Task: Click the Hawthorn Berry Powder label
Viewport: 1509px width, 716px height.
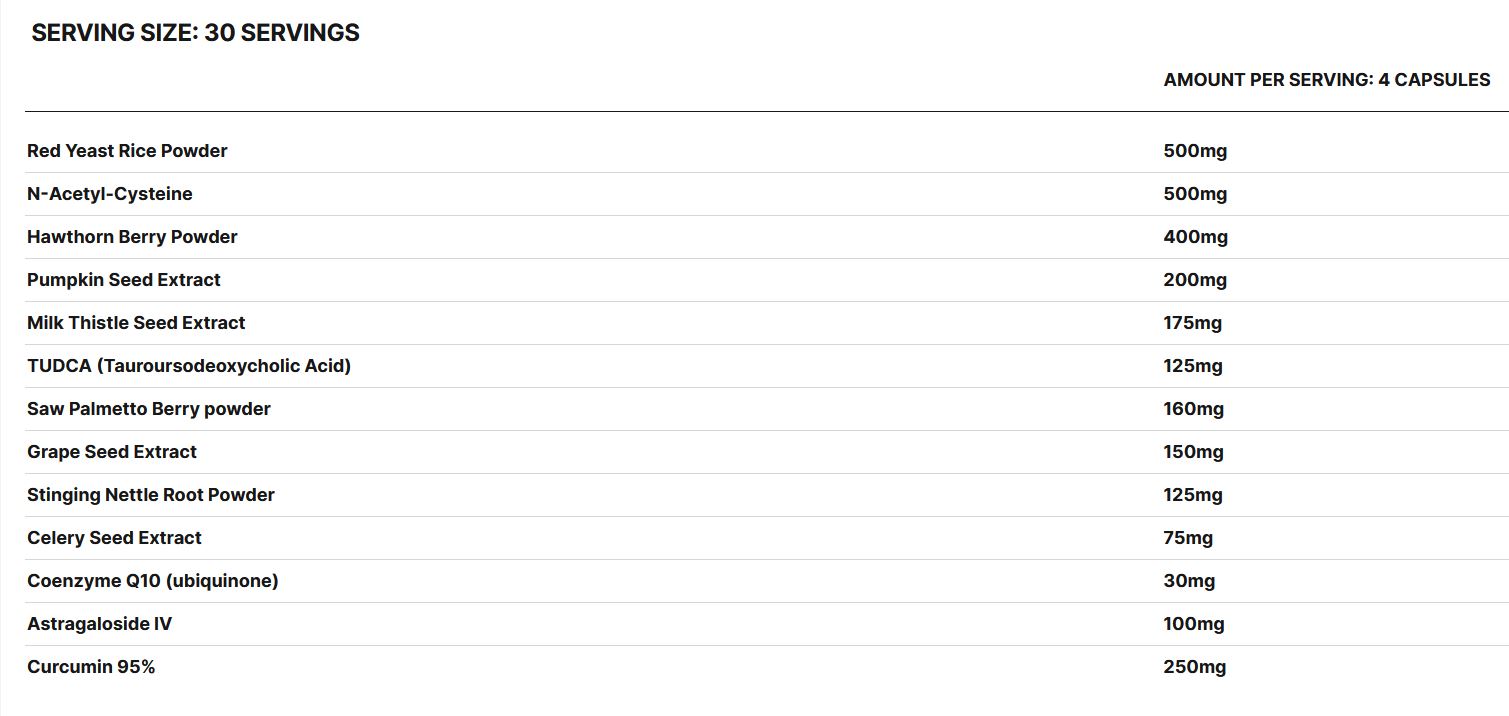Action: 132,237
